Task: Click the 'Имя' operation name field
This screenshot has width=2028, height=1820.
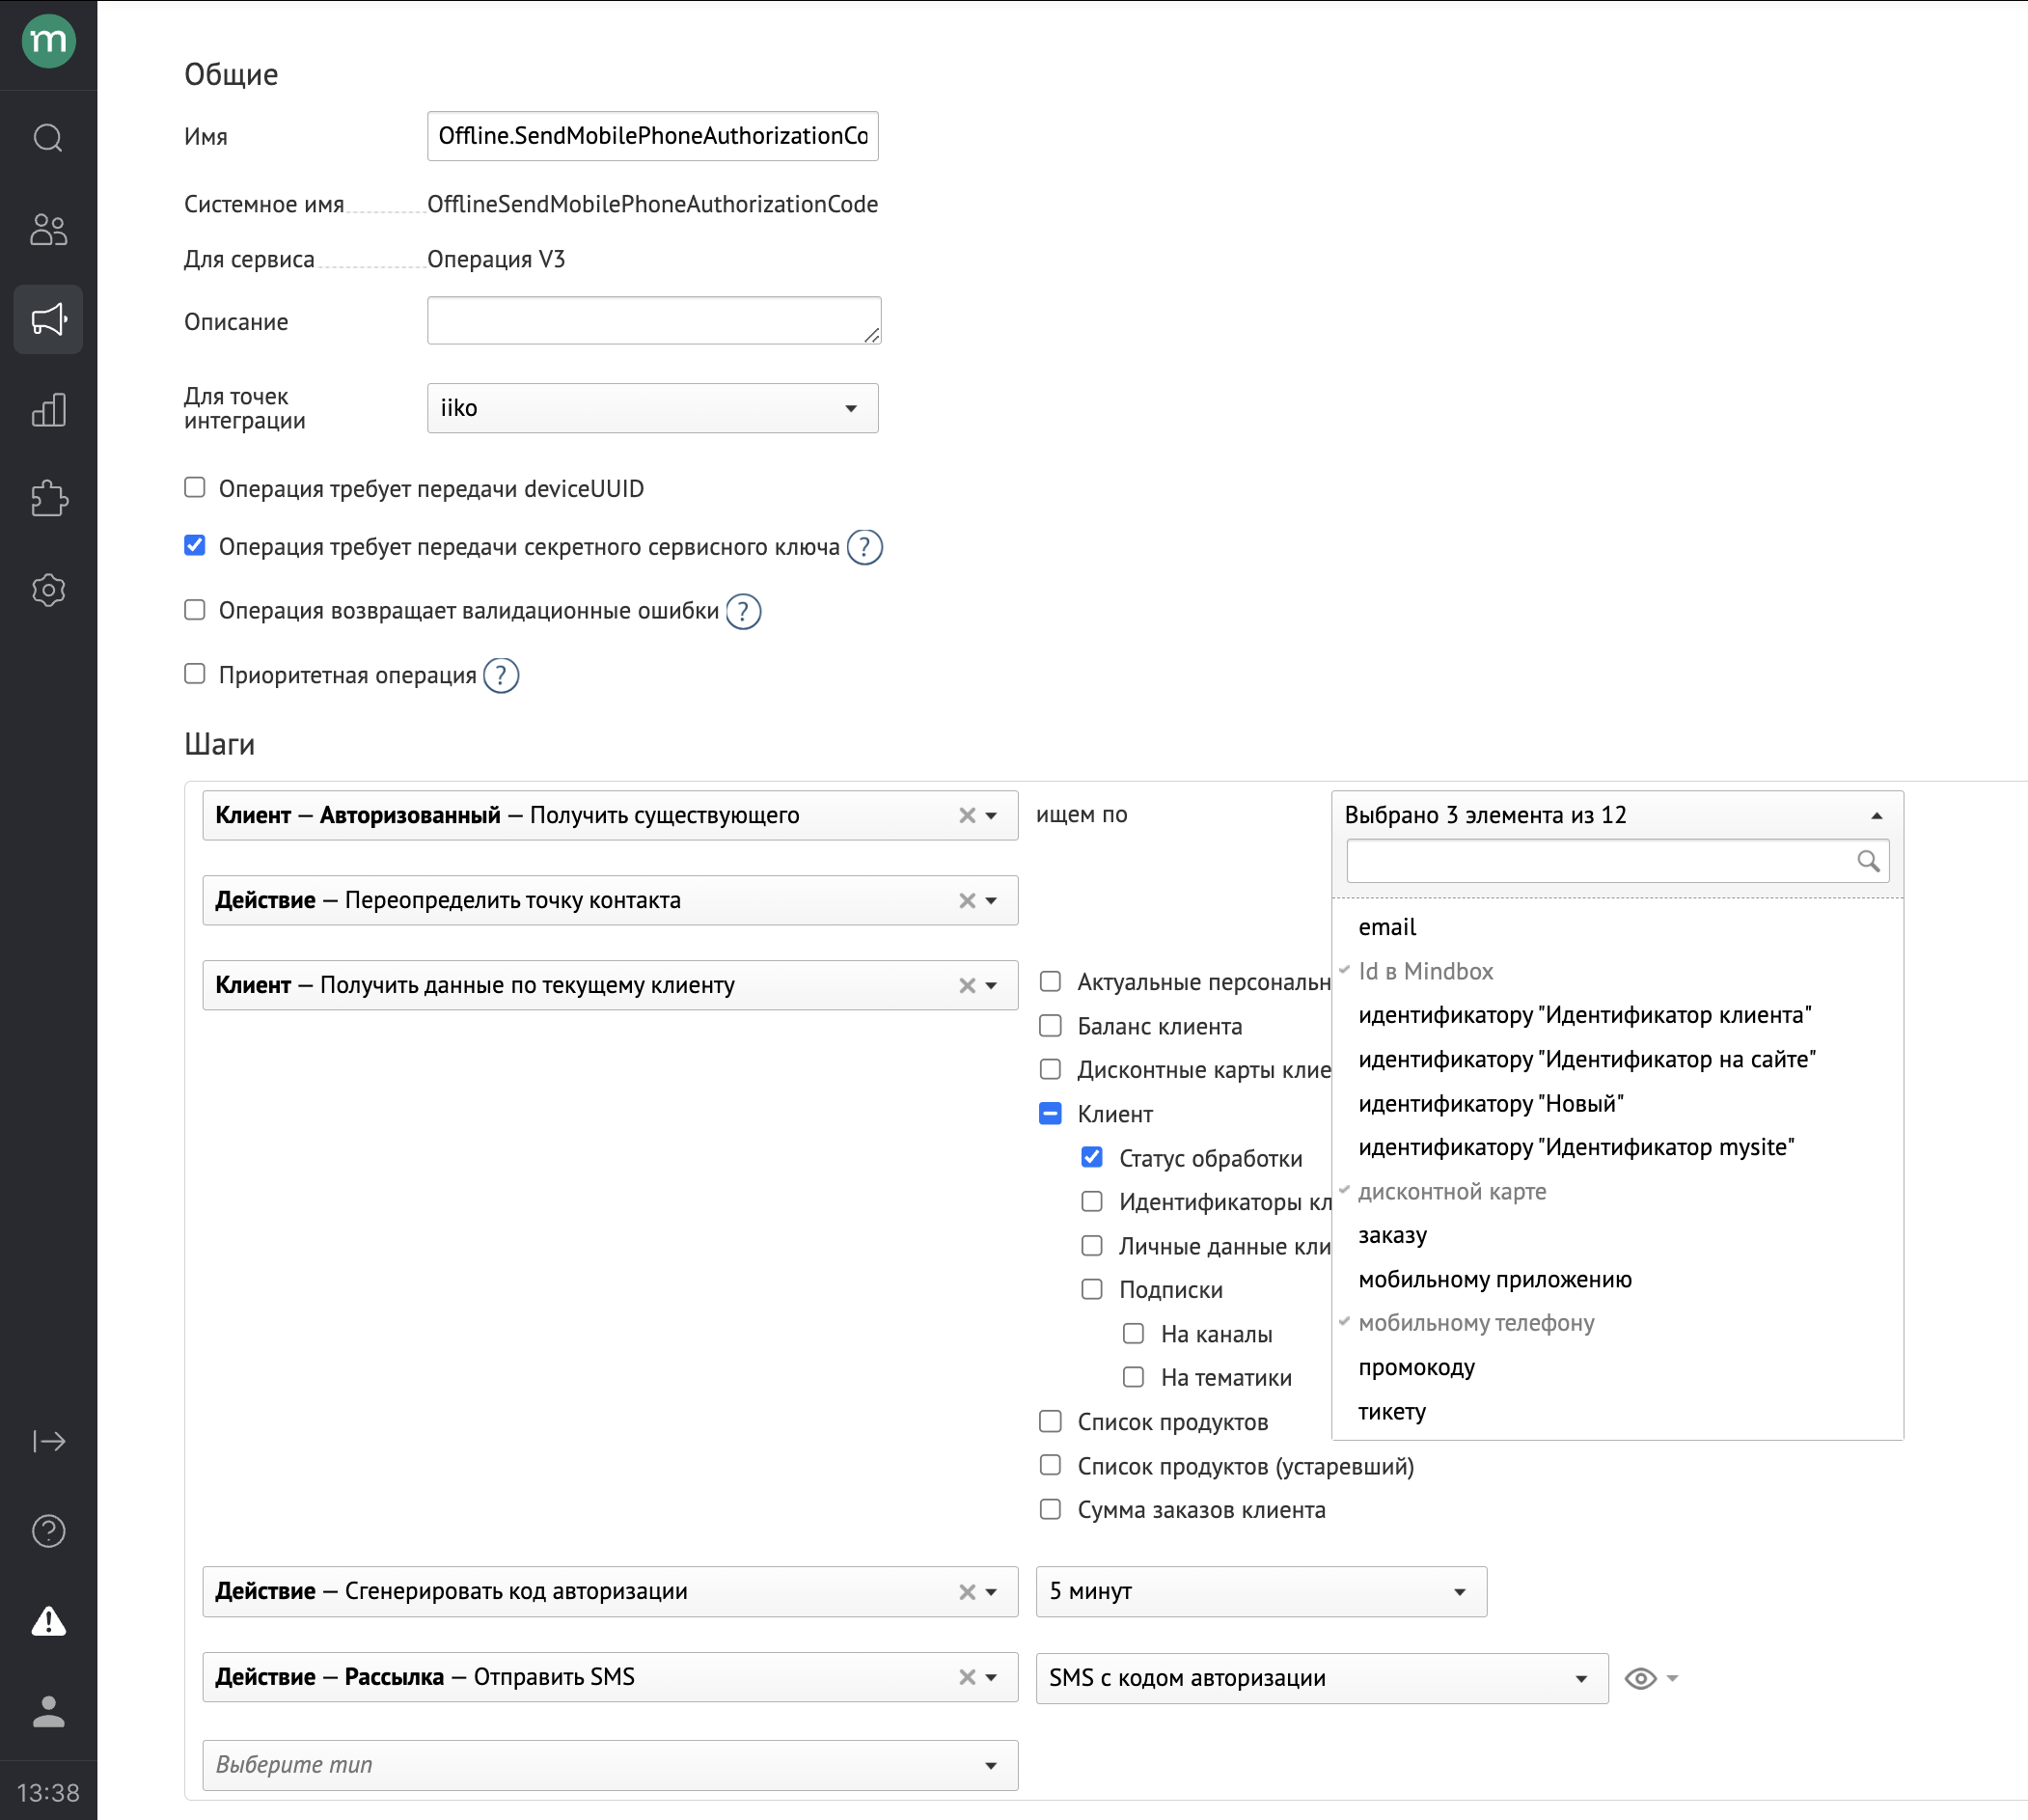Action: coord(653,136)
